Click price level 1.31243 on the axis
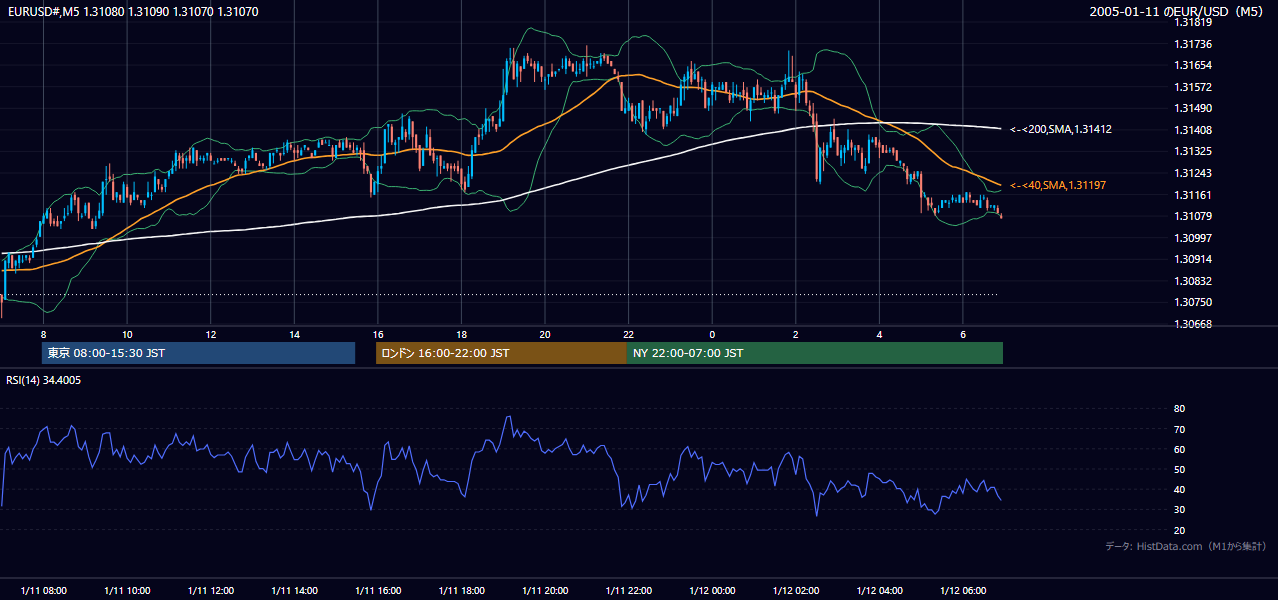This screenshot has height=600, width=1278. [1193, 173]
